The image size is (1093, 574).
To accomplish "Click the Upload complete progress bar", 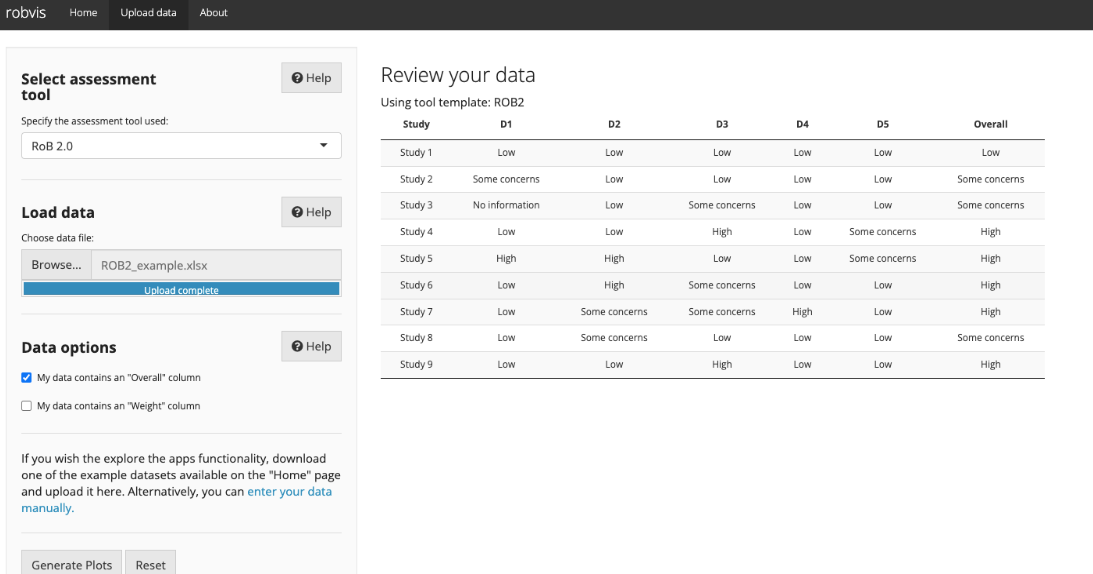I will (181, 289).
